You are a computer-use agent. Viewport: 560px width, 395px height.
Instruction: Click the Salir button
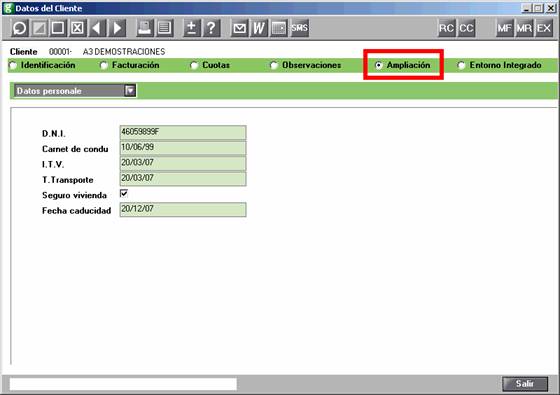(x=525, y=384)
